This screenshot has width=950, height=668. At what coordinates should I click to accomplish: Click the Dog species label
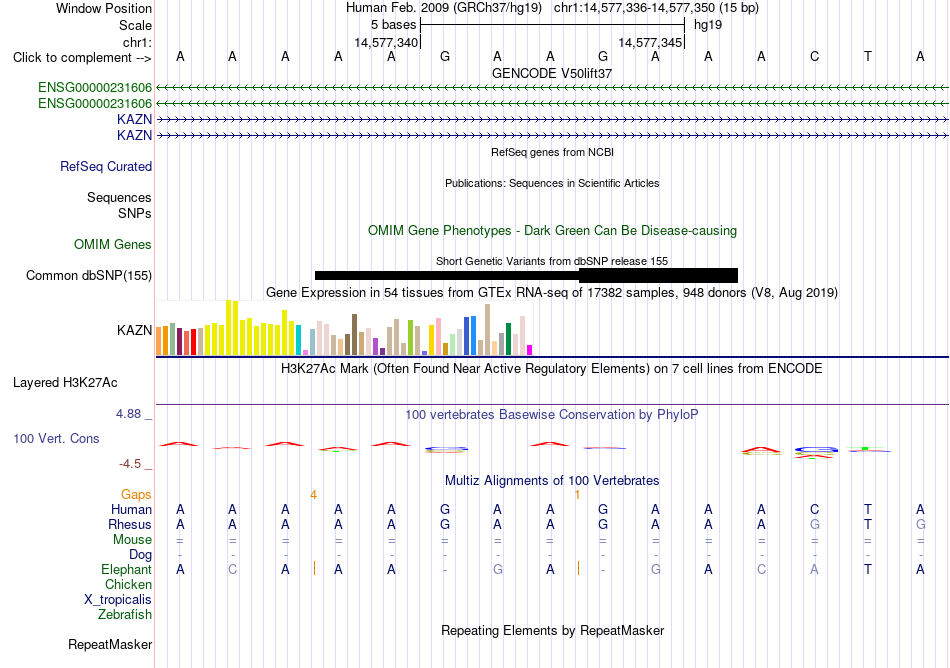[141, 555]
